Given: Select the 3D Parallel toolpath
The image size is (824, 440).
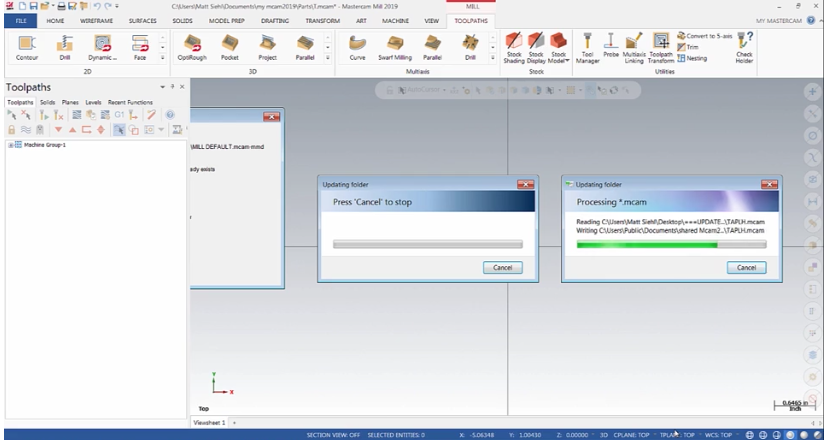Looking at the screenshot, I should click(305, 47).
